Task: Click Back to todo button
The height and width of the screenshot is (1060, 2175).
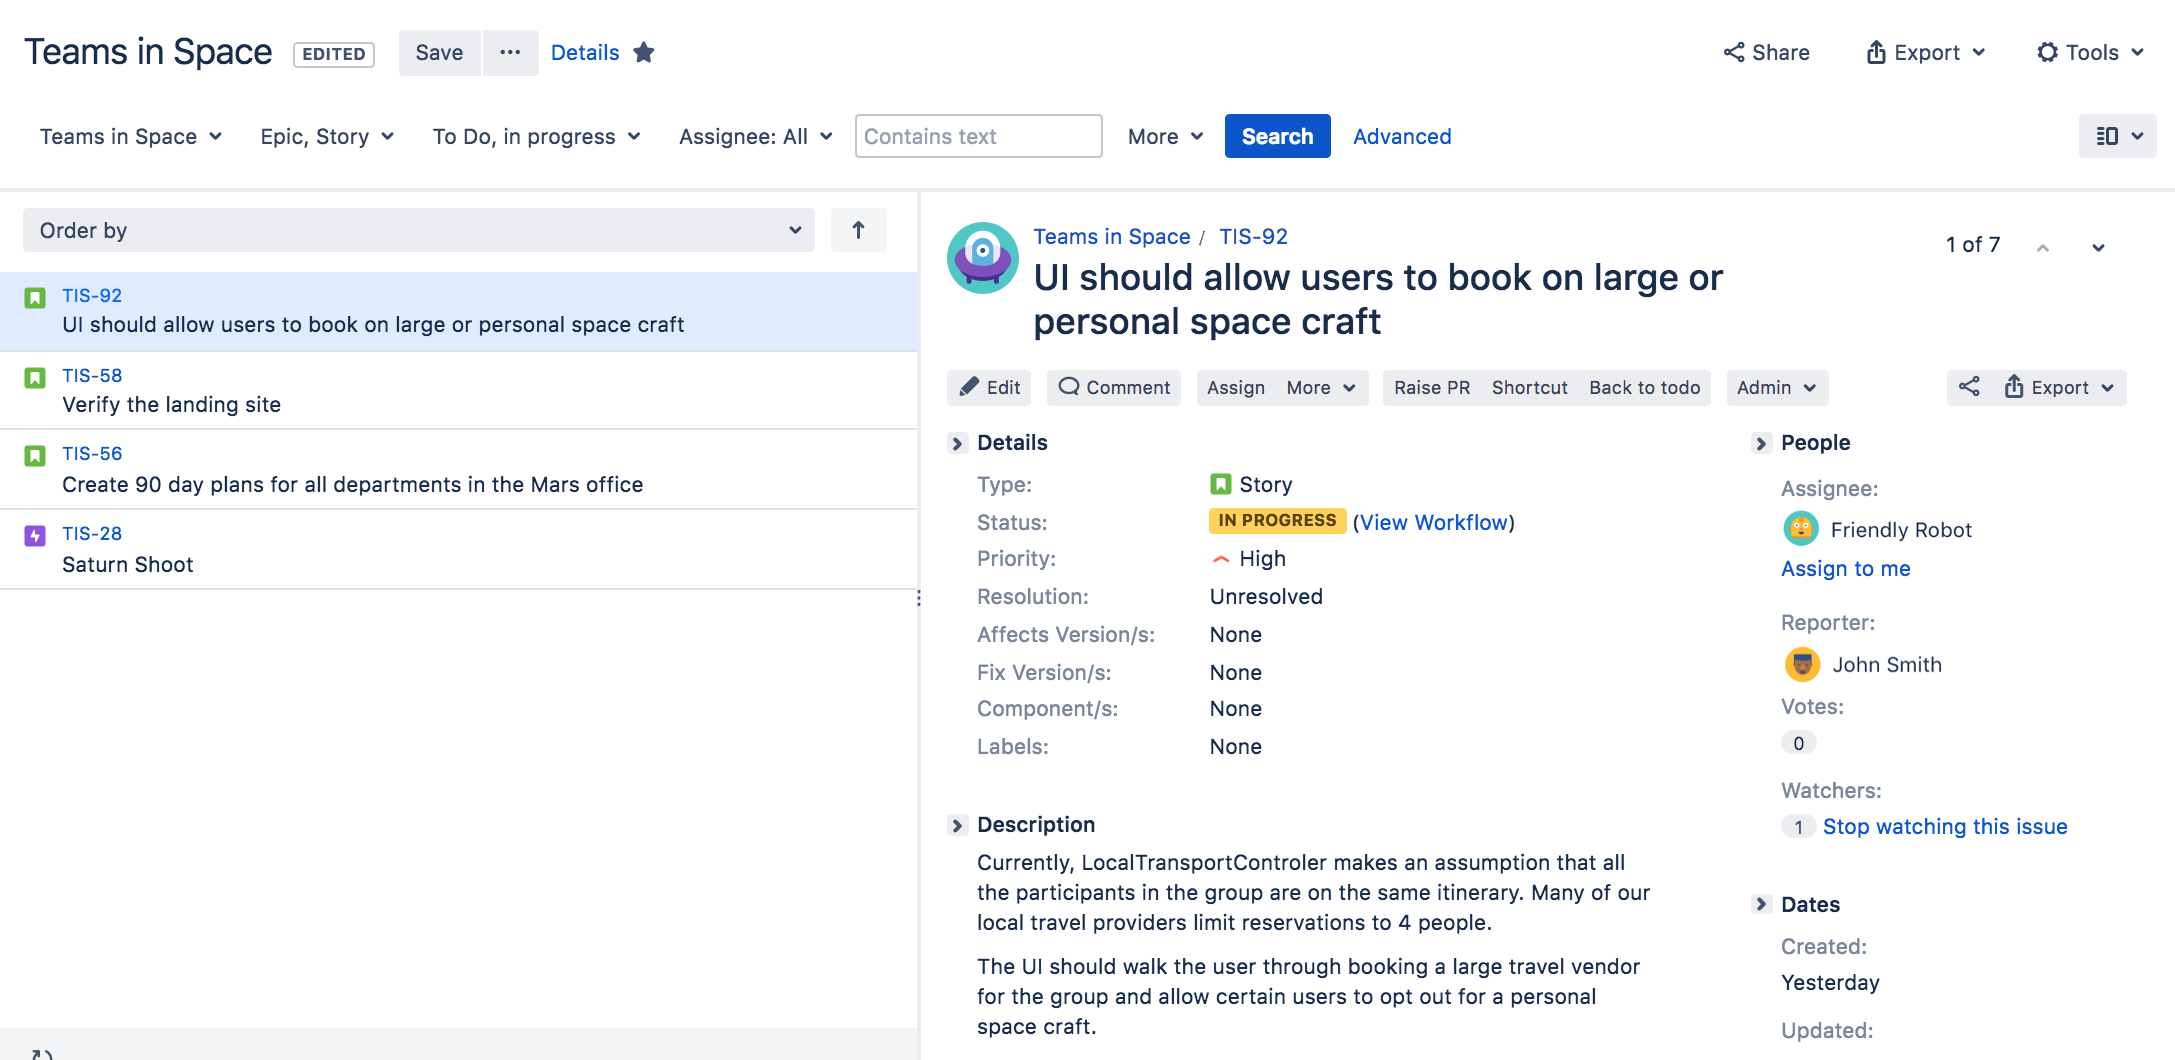Action: [x=1644, y=387]
